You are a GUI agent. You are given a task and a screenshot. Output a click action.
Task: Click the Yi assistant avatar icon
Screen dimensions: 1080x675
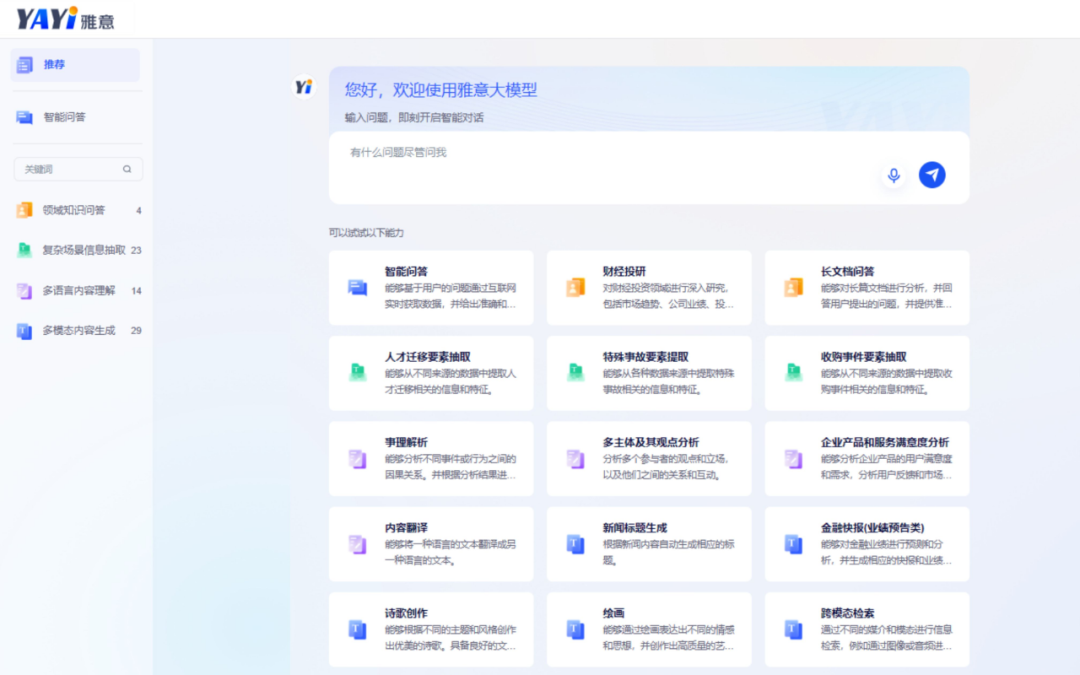point(304,87)
